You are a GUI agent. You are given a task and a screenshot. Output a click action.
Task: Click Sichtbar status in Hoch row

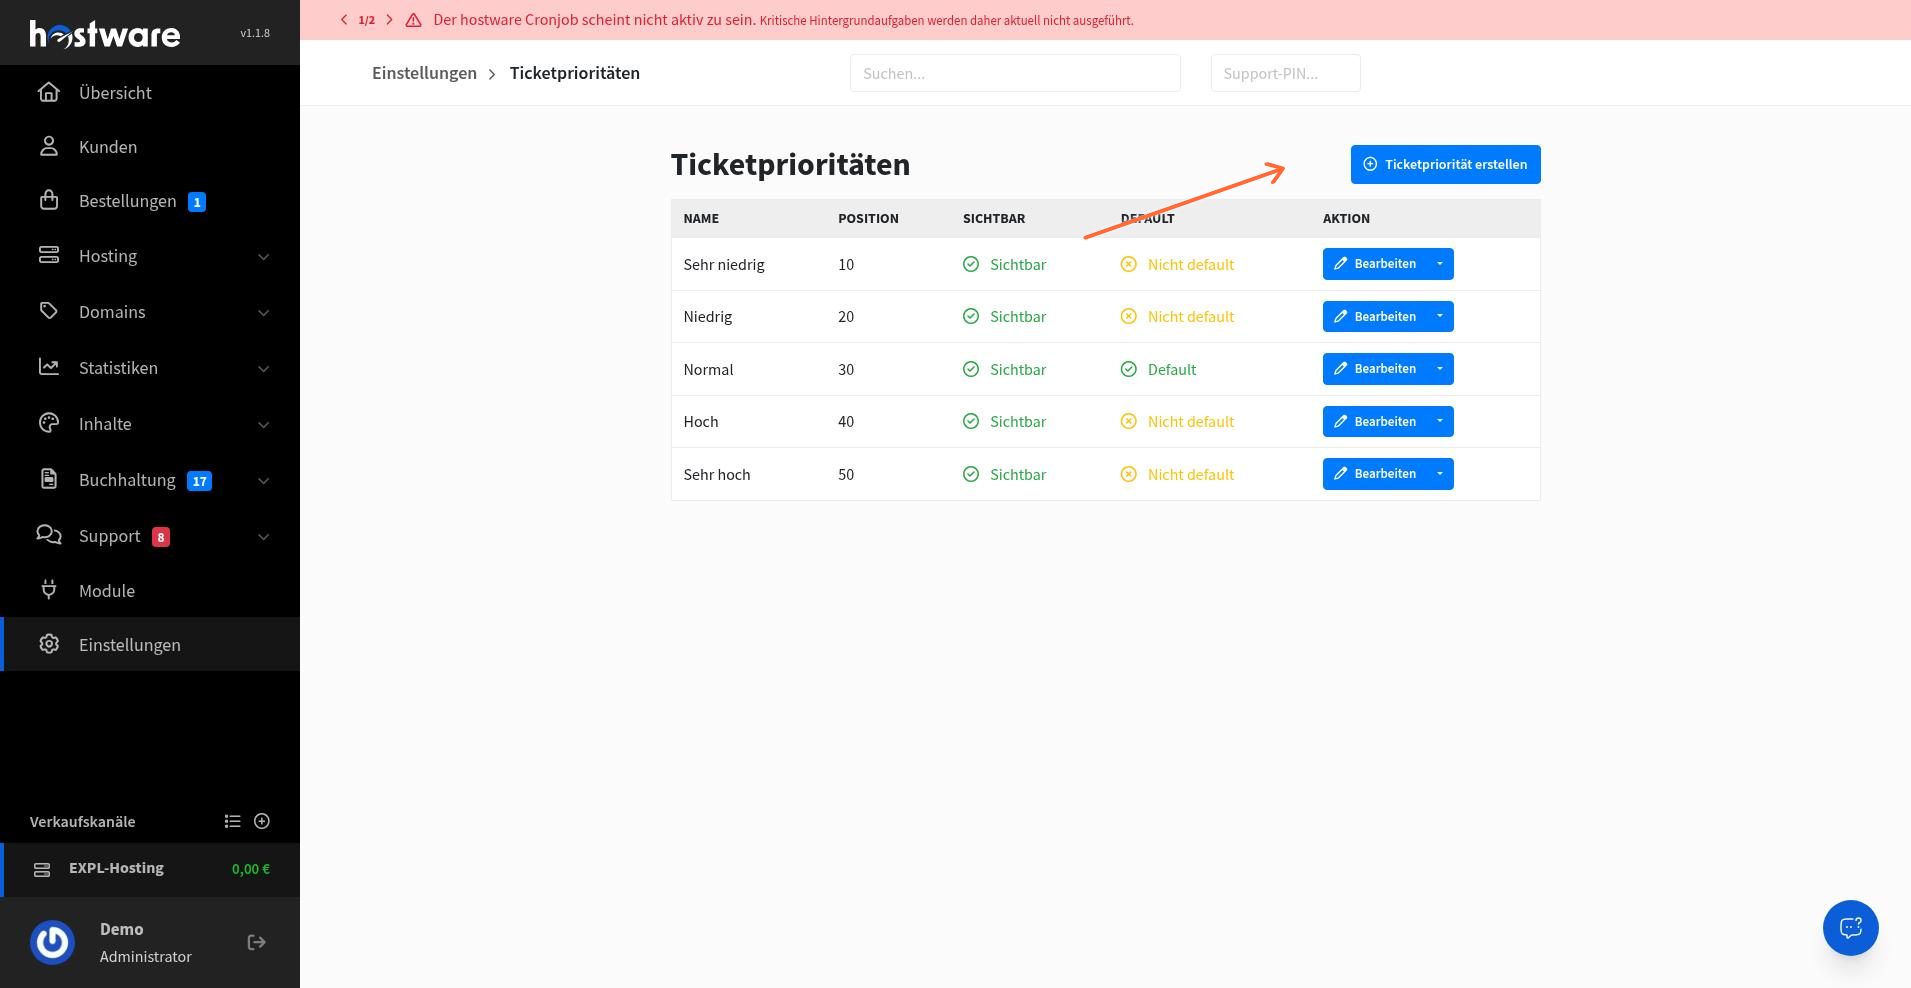[1004, 422]
